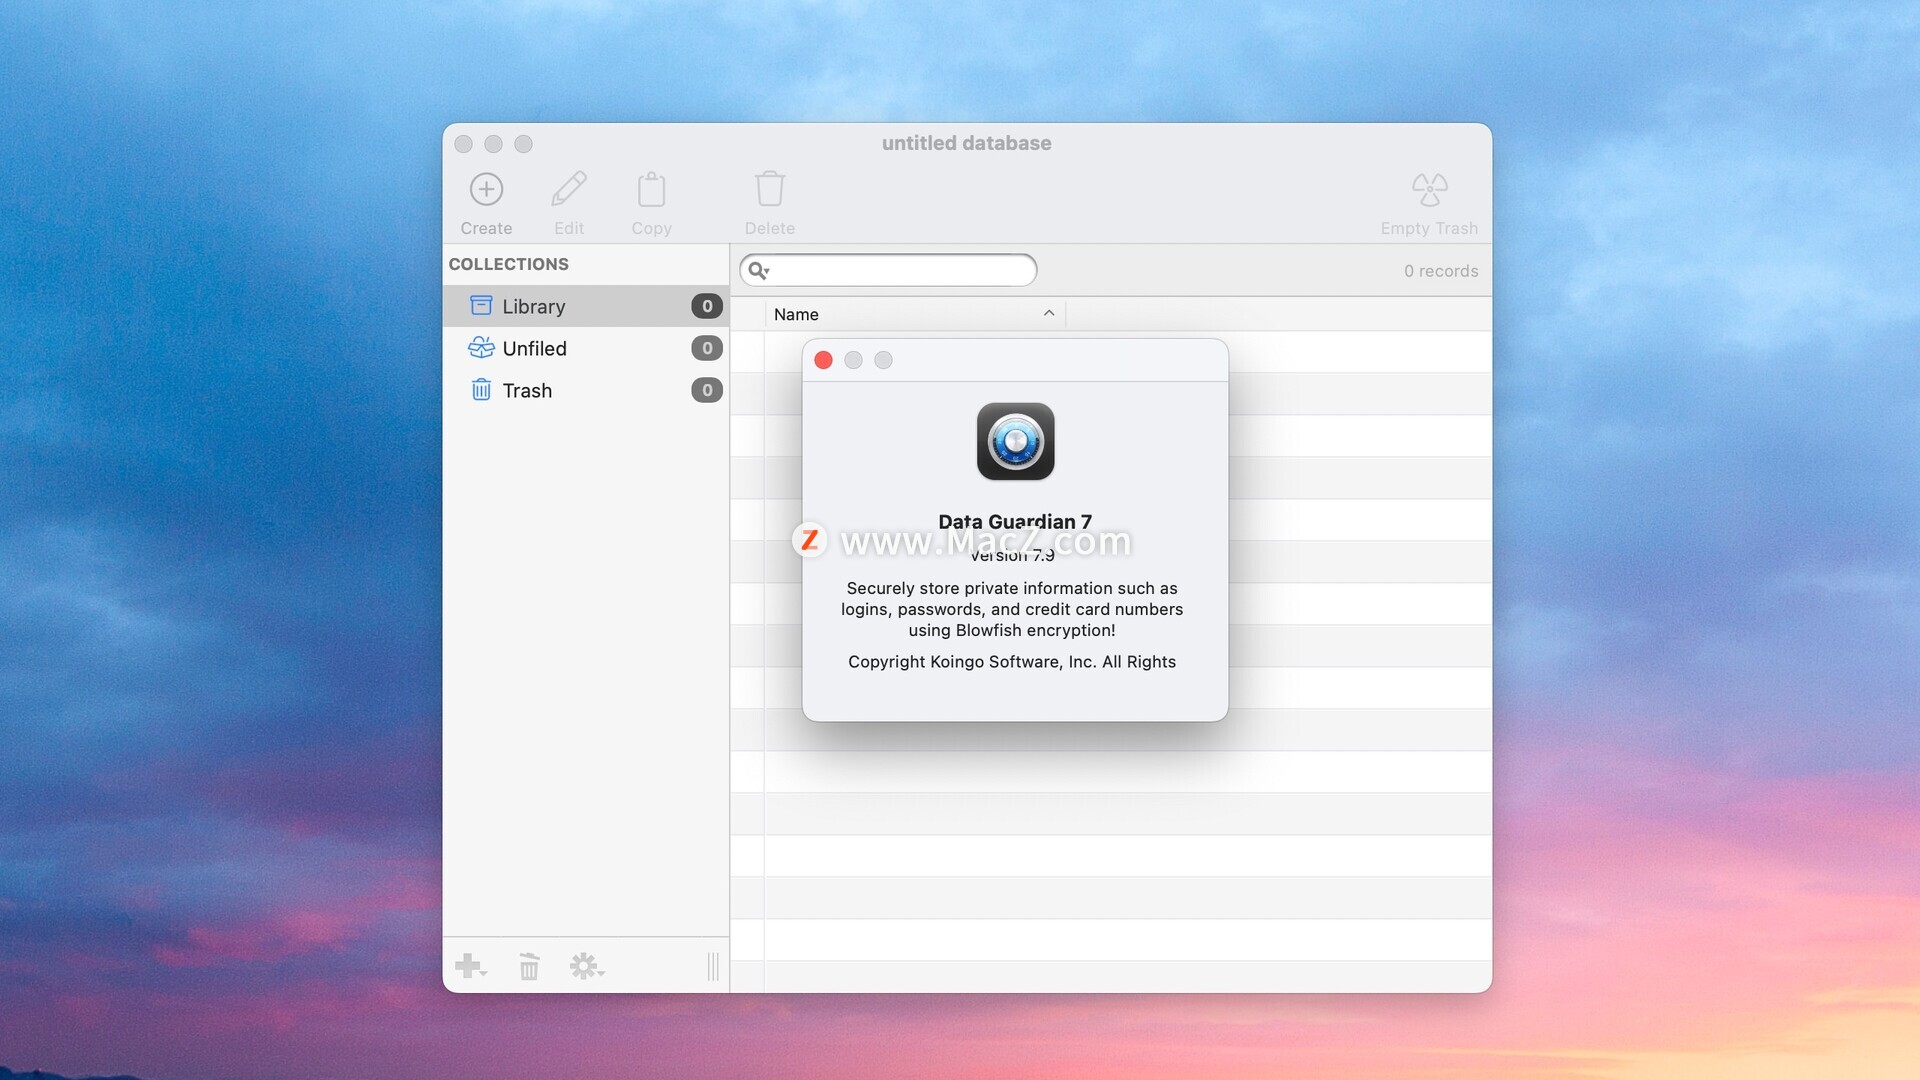This screenshot has width=1920, height=1080.
Task: Select the Trash collection
Action: coord(527,390)
